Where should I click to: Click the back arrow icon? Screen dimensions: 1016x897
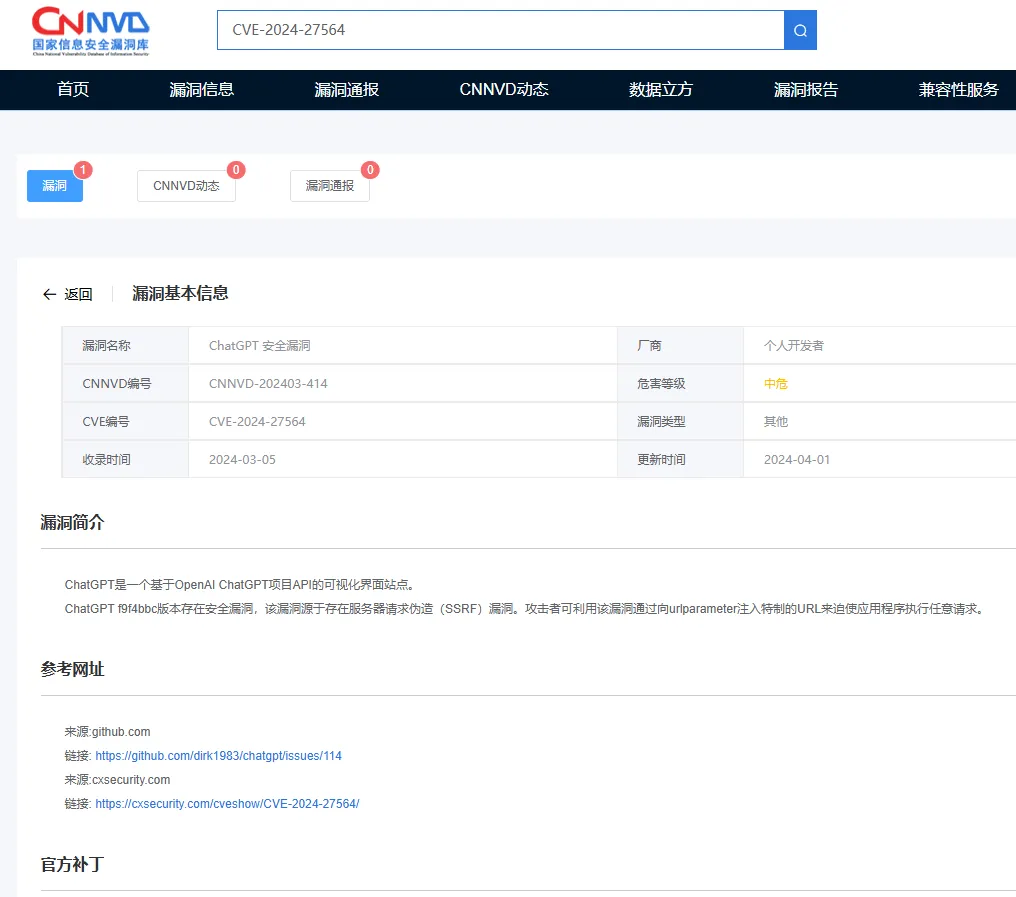click(49, 294)
